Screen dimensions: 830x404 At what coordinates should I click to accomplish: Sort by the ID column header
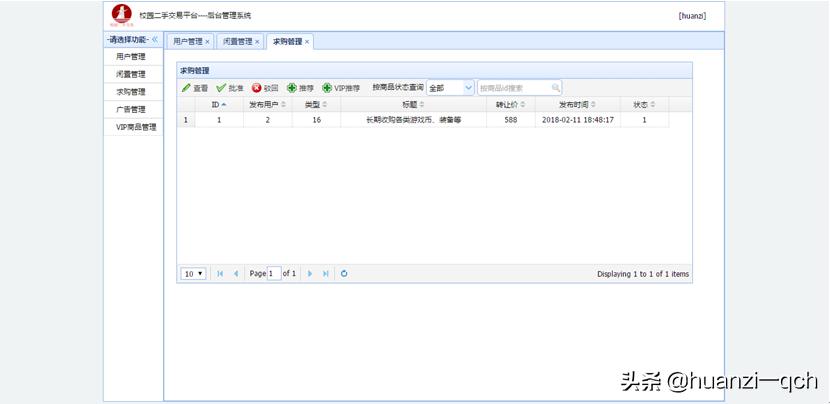pyautogui.click(x=219, y=105)
